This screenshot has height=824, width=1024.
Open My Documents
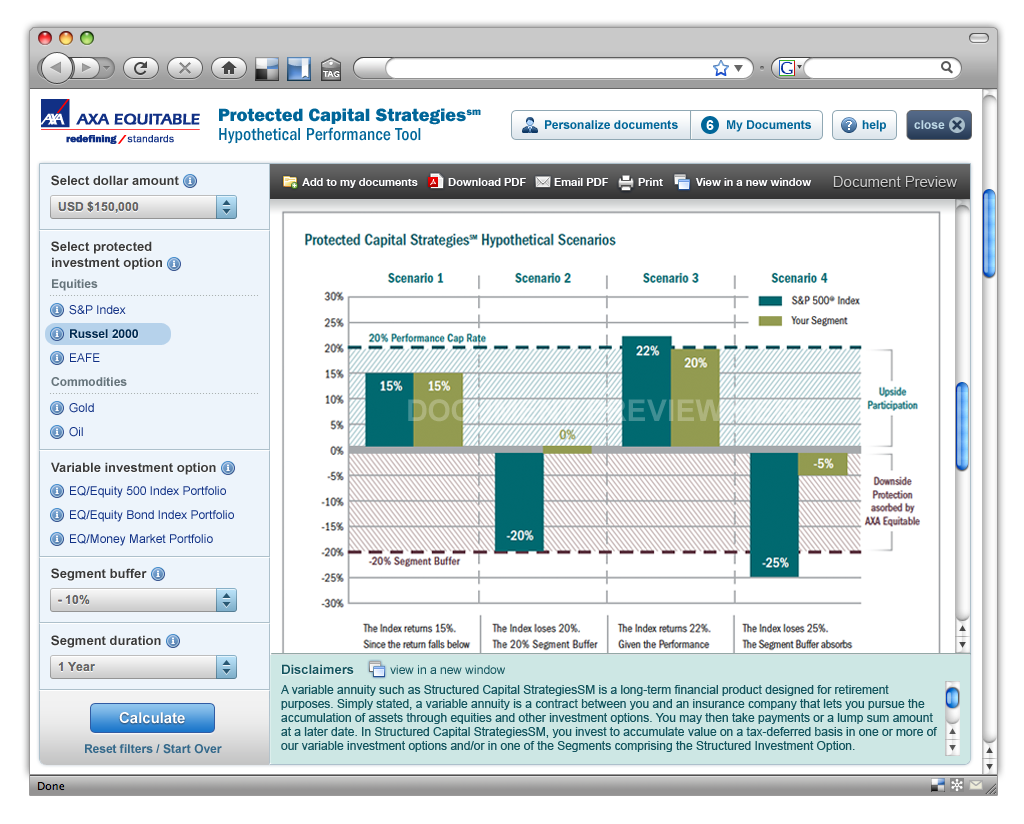(756, 125)
